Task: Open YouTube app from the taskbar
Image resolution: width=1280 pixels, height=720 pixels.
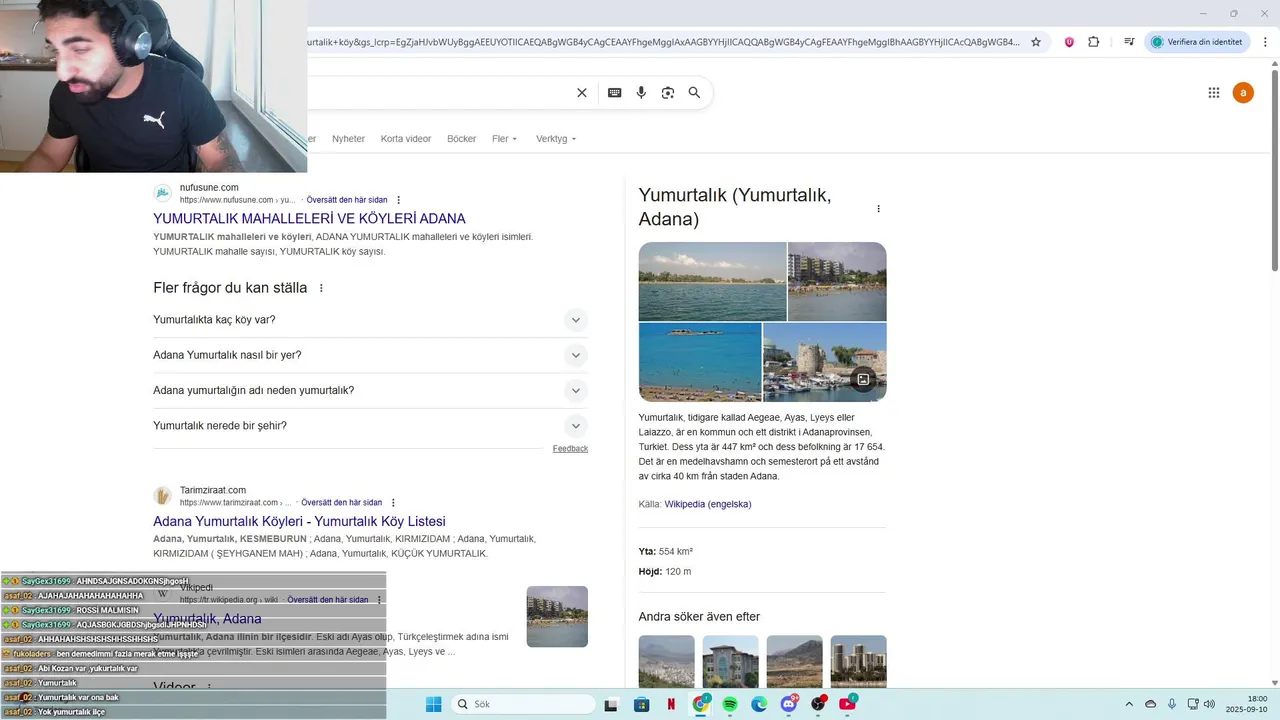Action: tap(848, 704)
